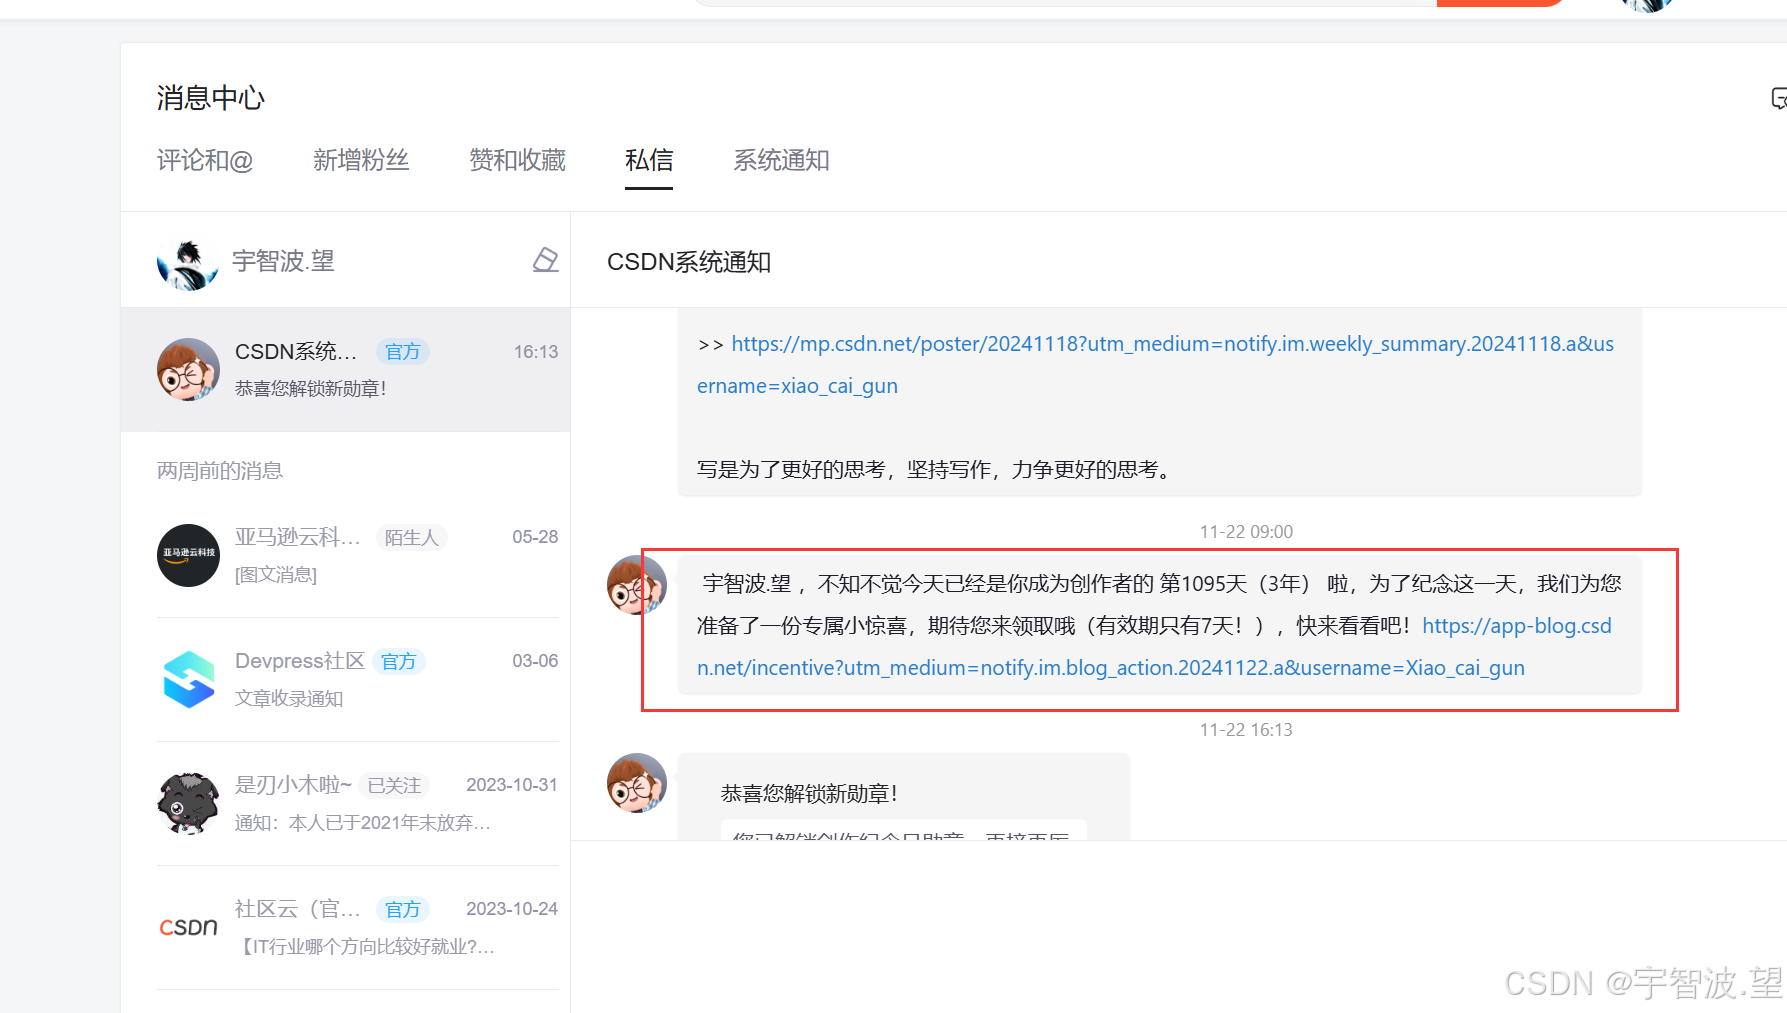Click the 消息中心 heading
This screenshot has width=1787, height=1013.
click(211, 98)
